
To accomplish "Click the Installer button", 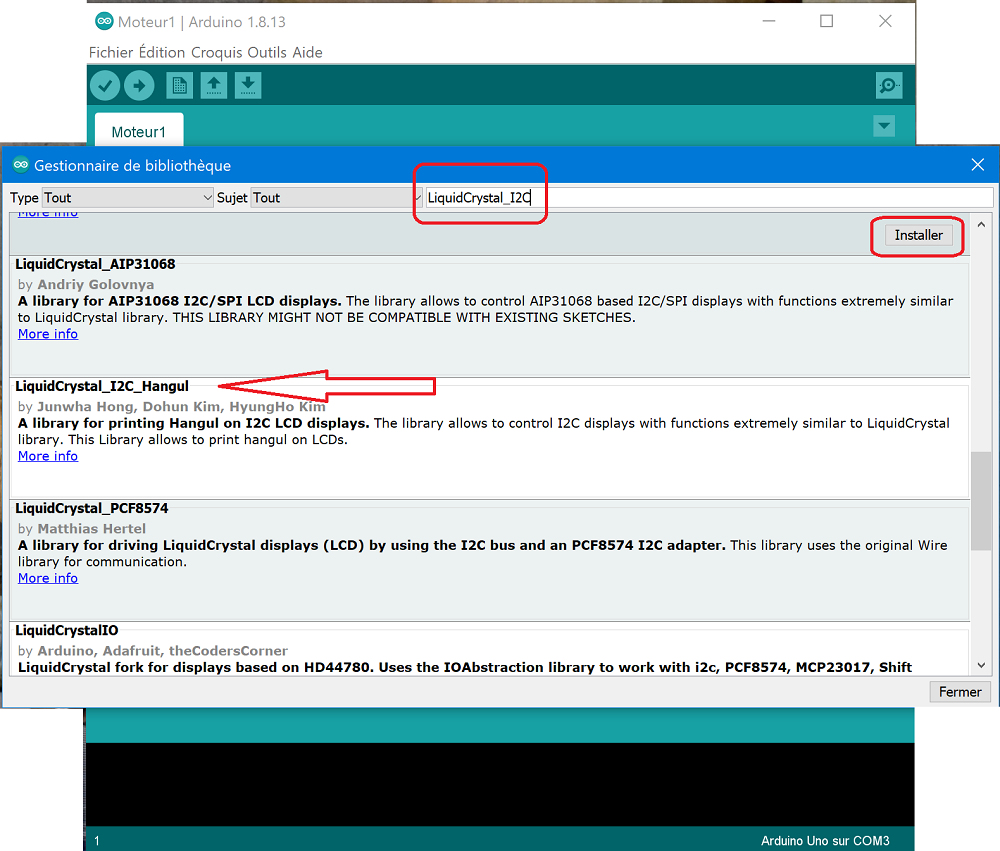I will click(918, 235).
